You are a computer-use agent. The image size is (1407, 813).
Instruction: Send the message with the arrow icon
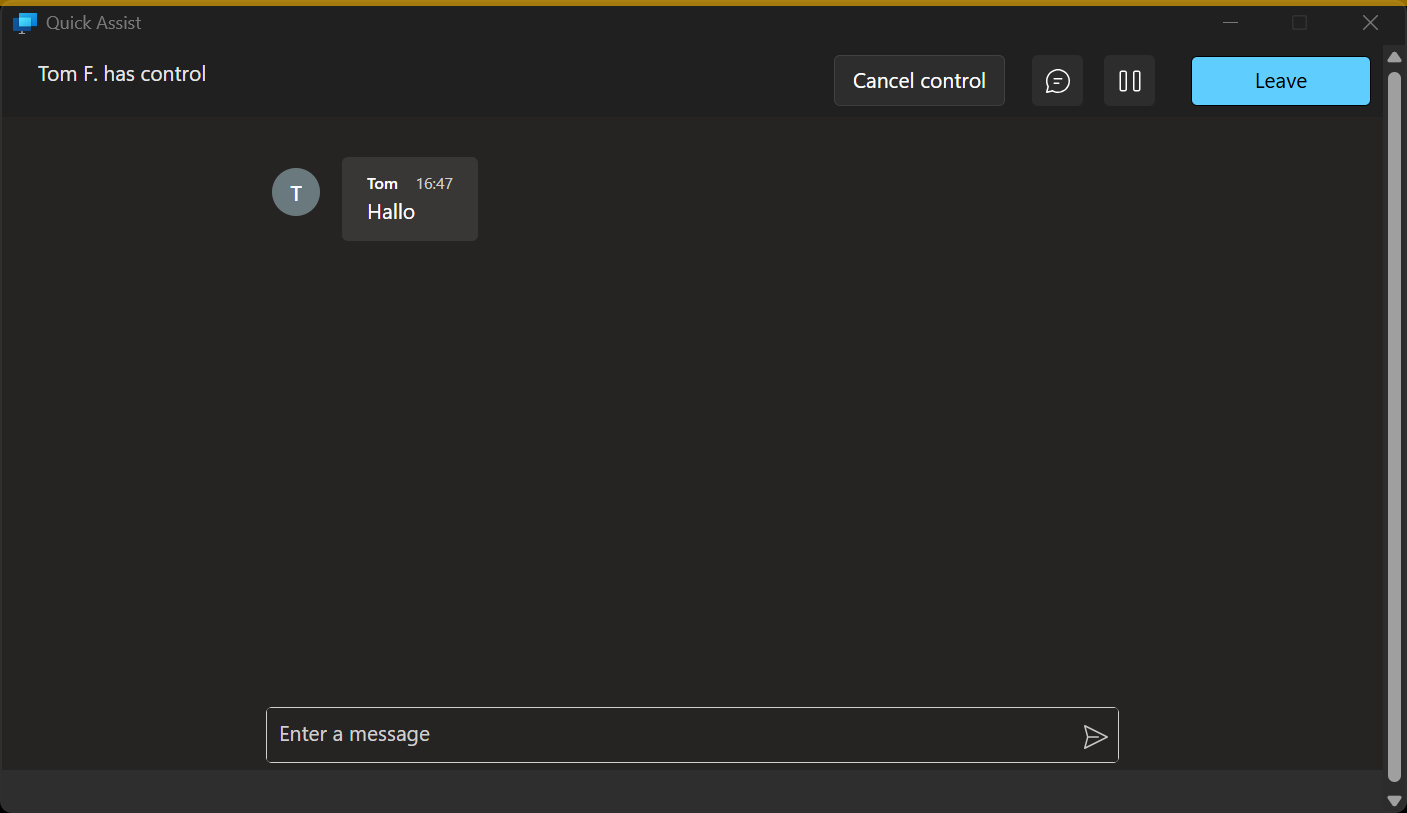click(x=1095, y=737)
